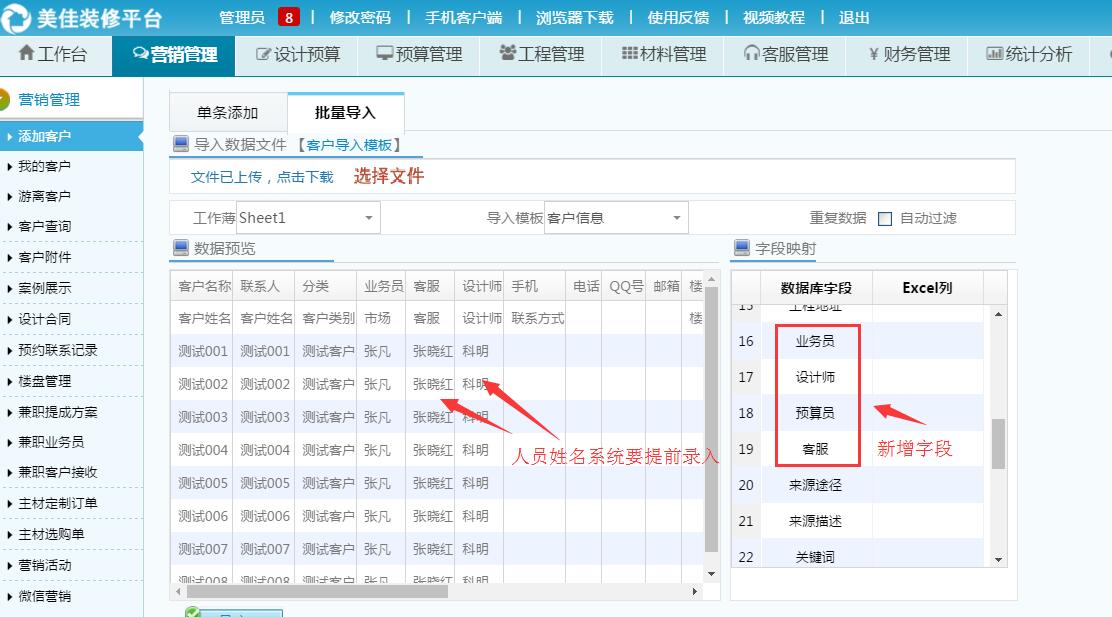Open 统计分析 using the chart icon
This screenshot has width=1112, height=617.
[x=997, y=55]
